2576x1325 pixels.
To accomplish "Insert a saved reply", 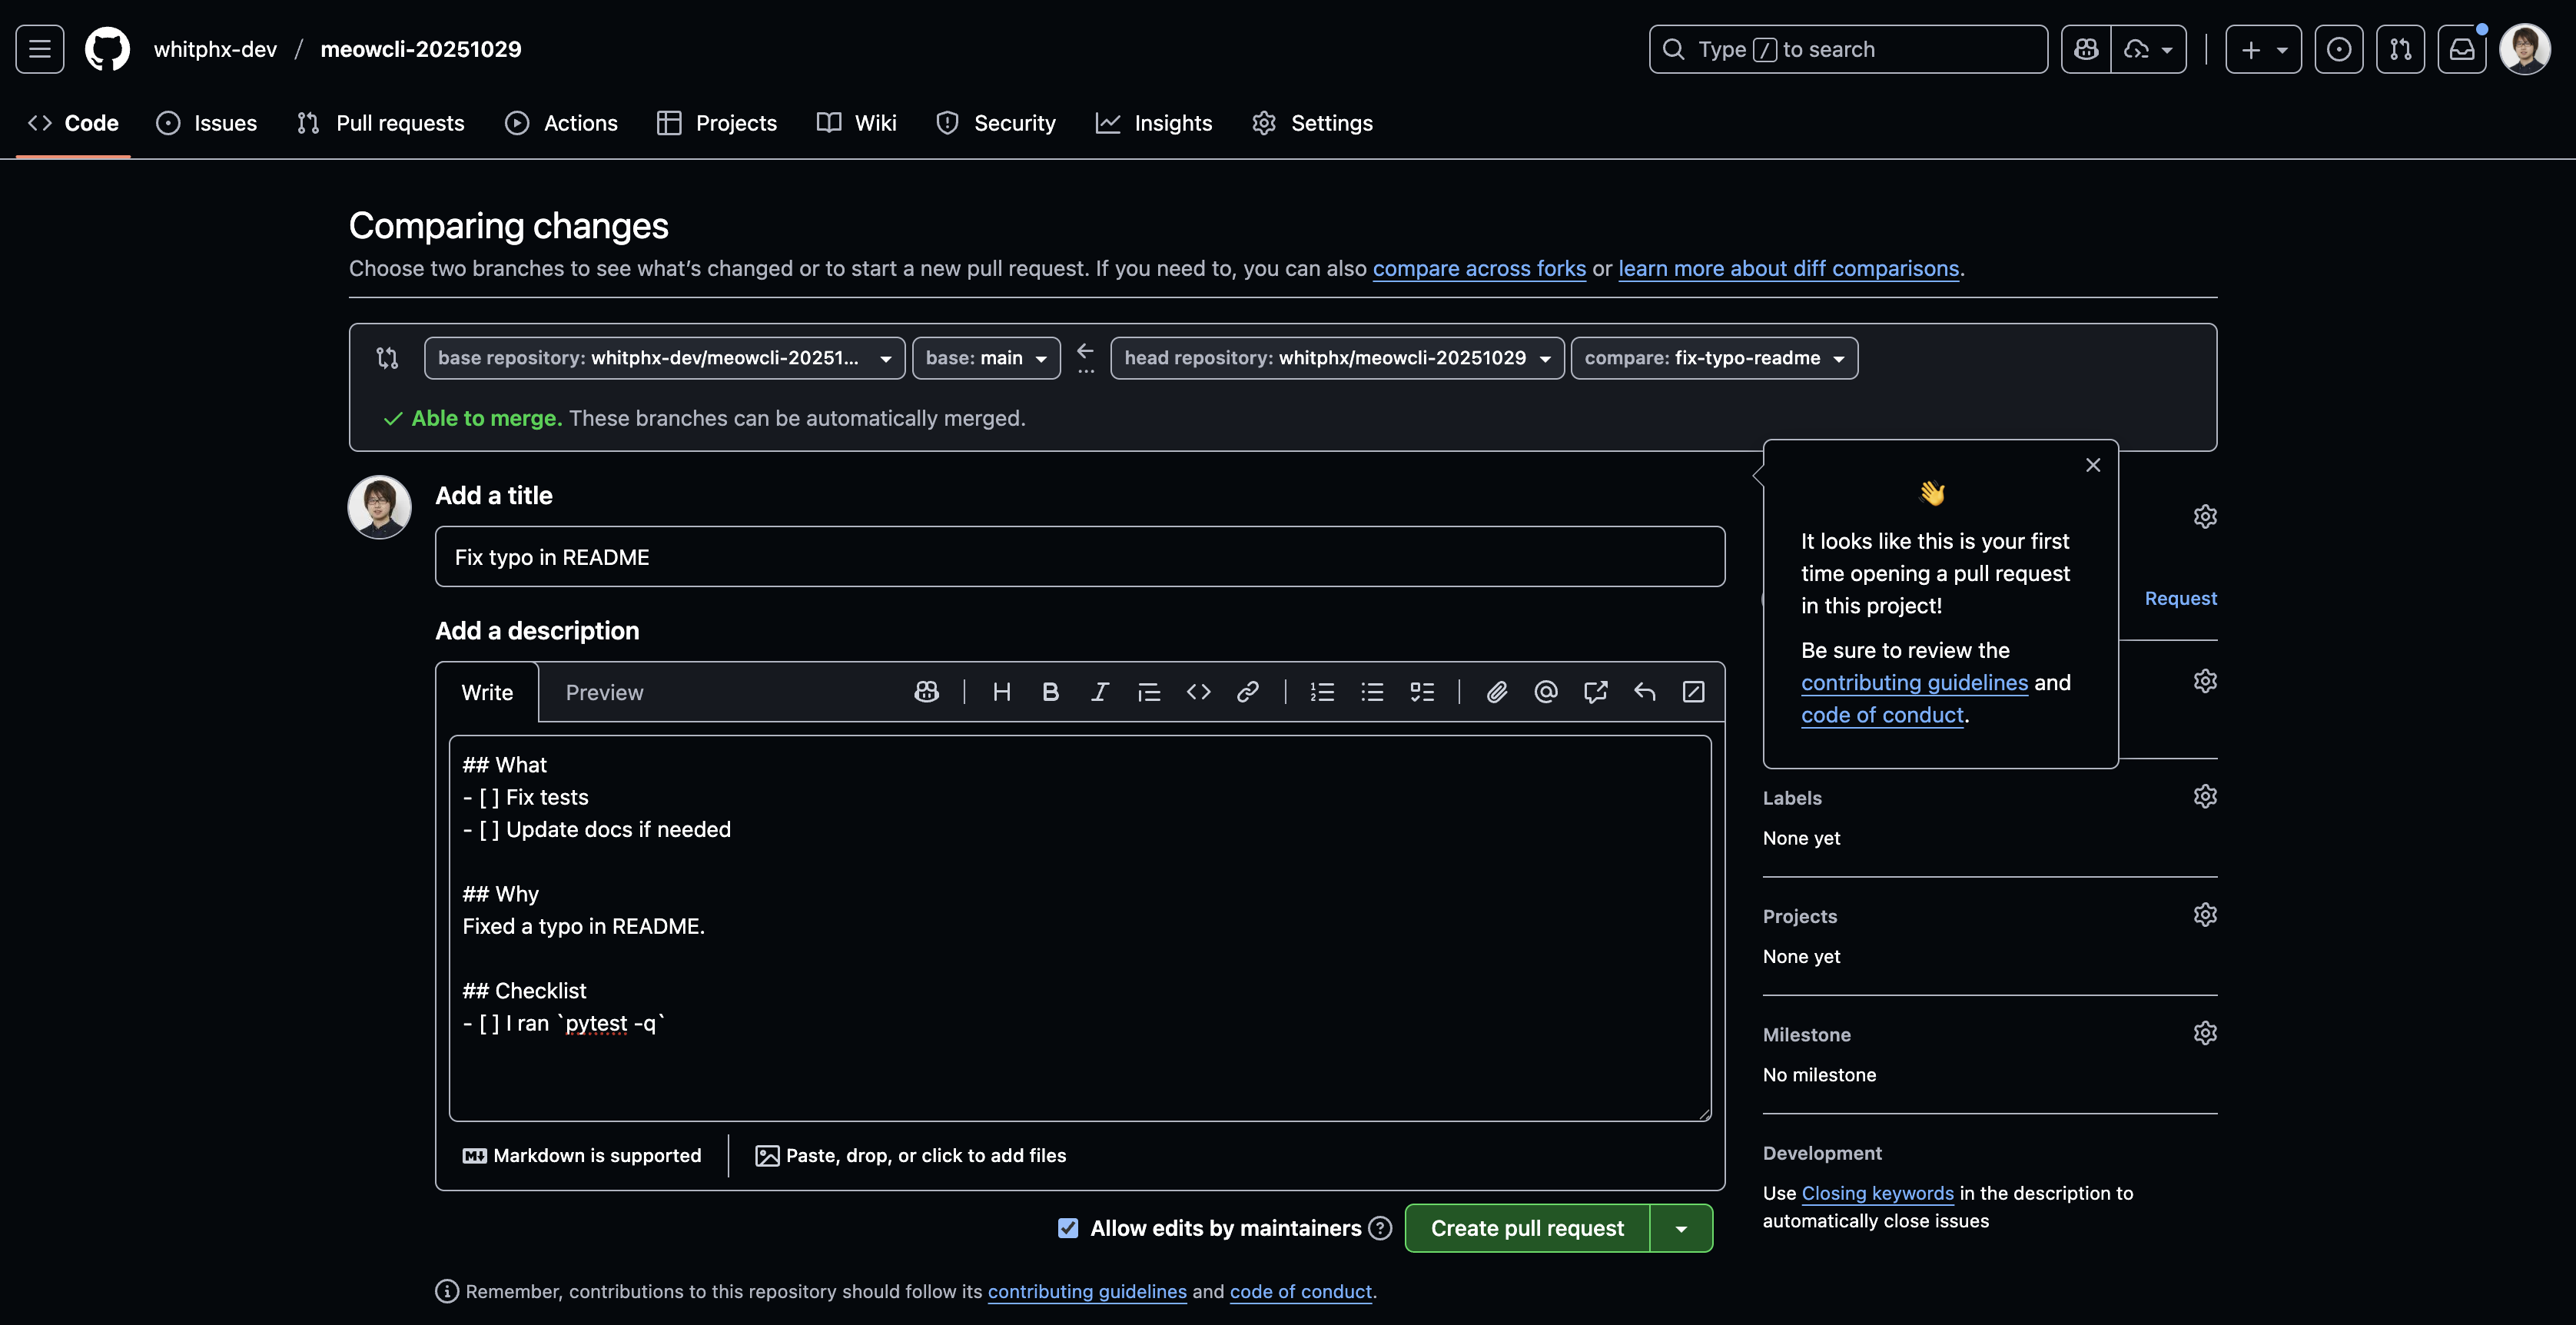I will click(1644, 692).
